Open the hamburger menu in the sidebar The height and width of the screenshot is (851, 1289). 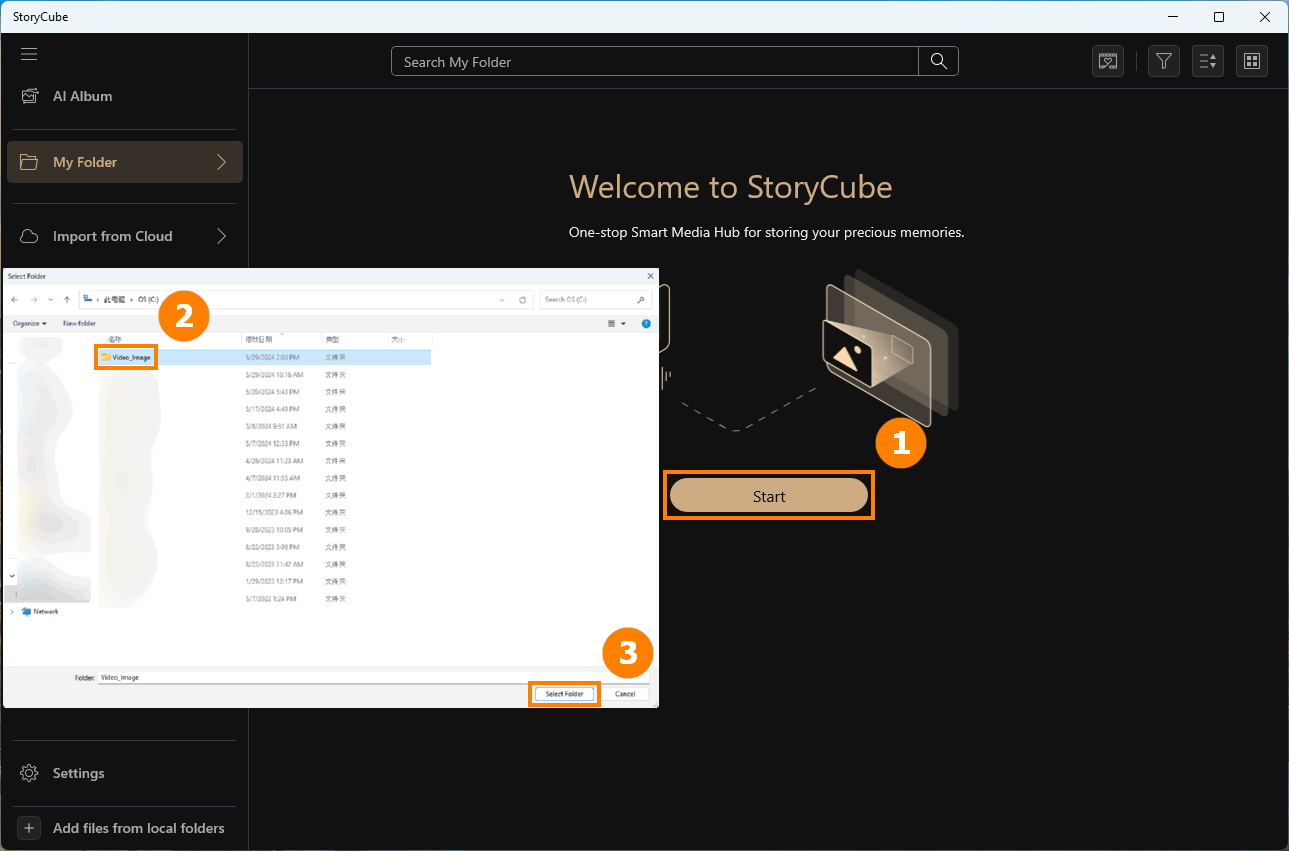[x=29, y=54]
